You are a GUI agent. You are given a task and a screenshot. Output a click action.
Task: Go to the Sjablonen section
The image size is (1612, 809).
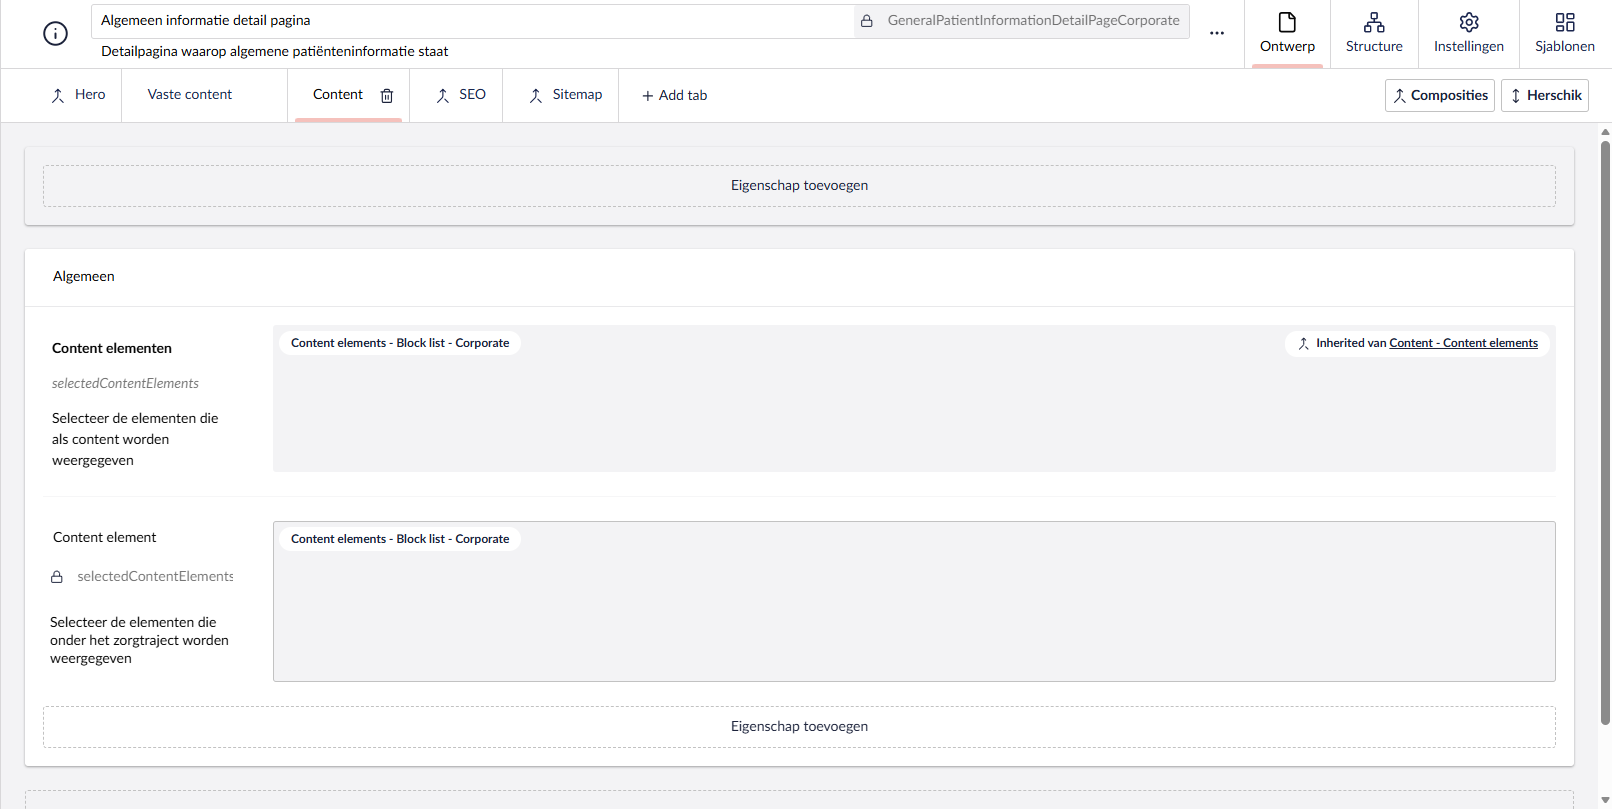coord(1564,34)
